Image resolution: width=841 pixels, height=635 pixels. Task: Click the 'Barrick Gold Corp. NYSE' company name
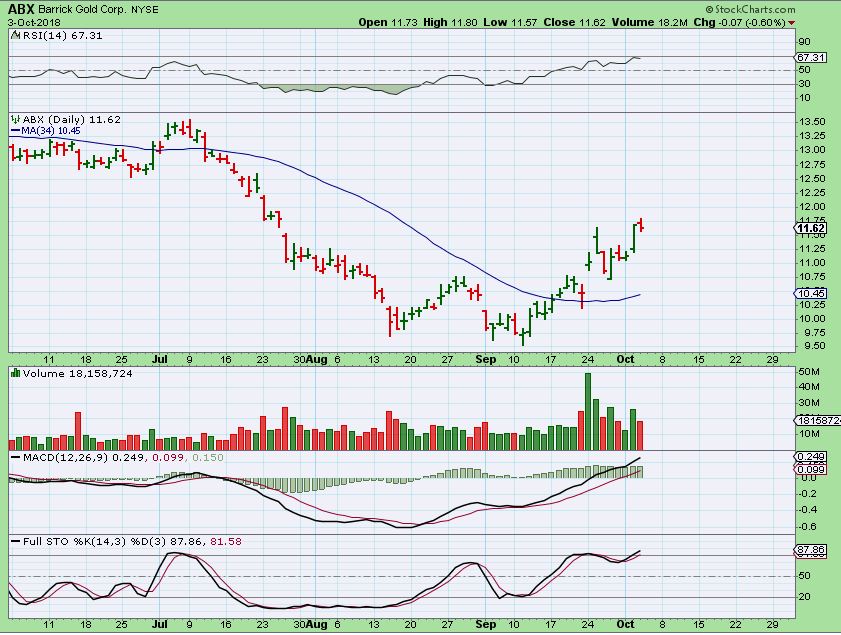(x=98, y=10)
